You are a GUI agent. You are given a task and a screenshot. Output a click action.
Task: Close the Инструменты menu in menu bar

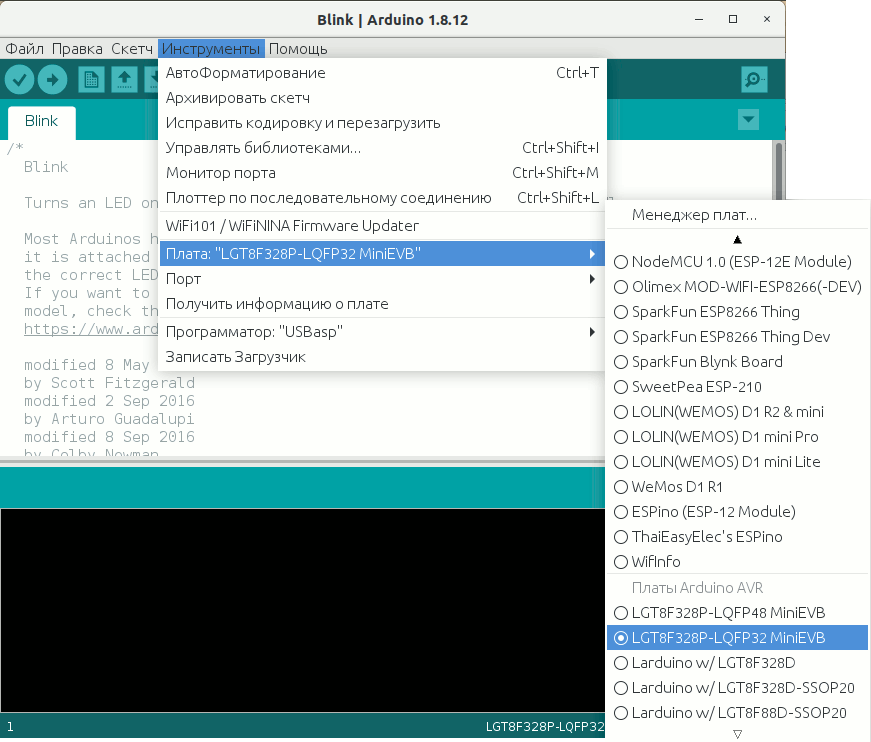[211, 49]
